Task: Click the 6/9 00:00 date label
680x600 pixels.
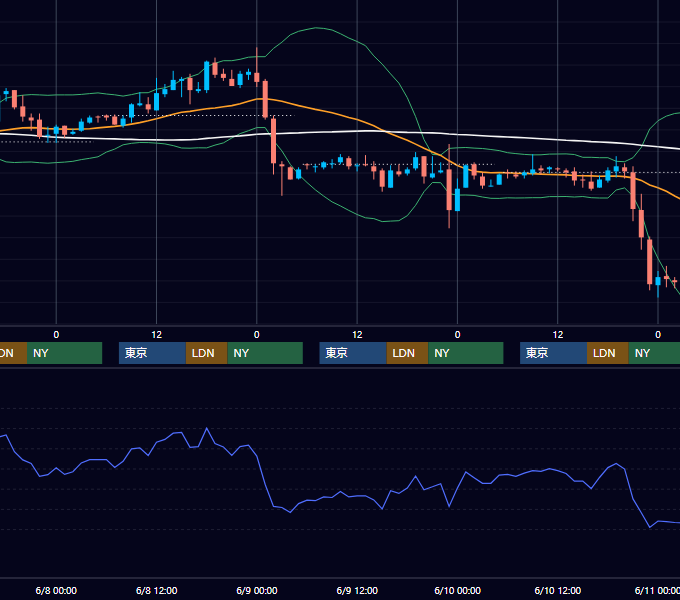Action: tap(257, 590)
